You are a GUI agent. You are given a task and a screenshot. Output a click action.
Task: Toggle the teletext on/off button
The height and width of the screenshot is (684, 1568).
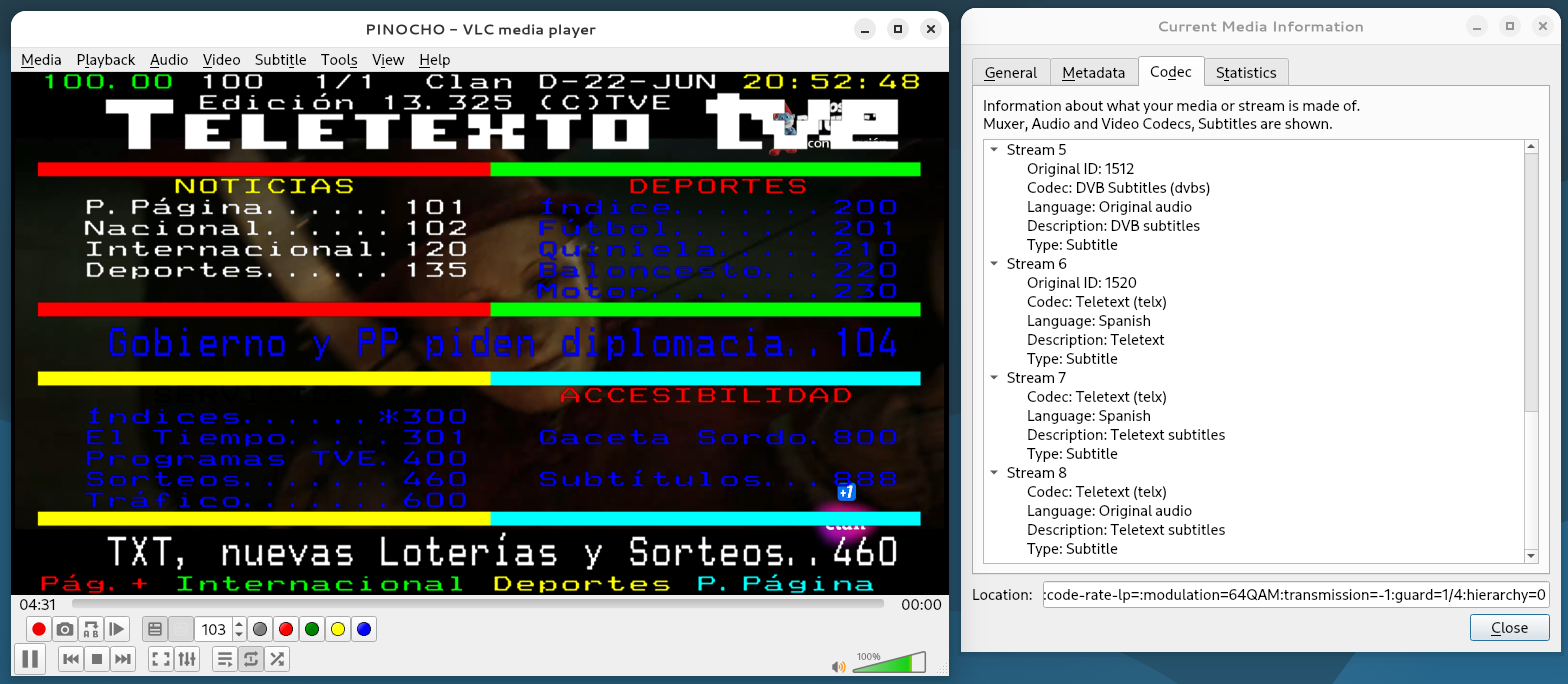click(155, 629)
